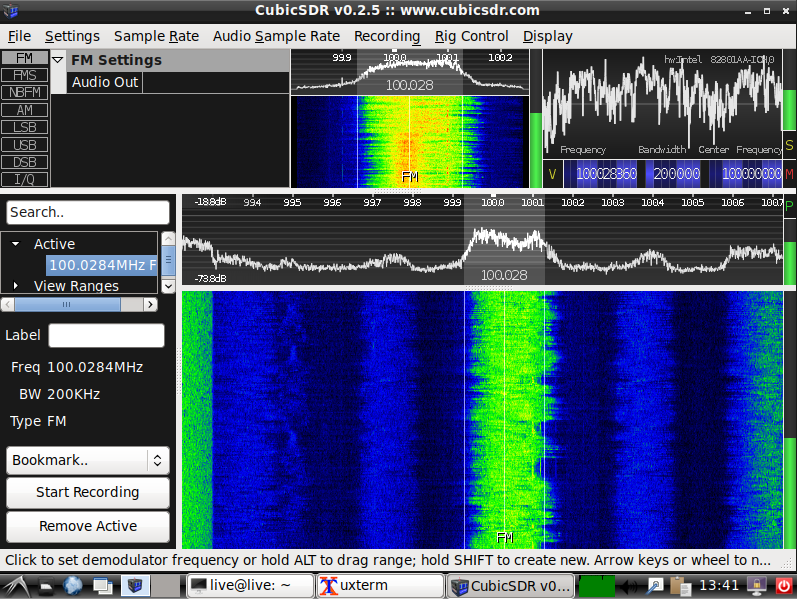This screenshot has width=797, height=599.
Task: Open the magnifier search tray icon
Action: point(655,586)
